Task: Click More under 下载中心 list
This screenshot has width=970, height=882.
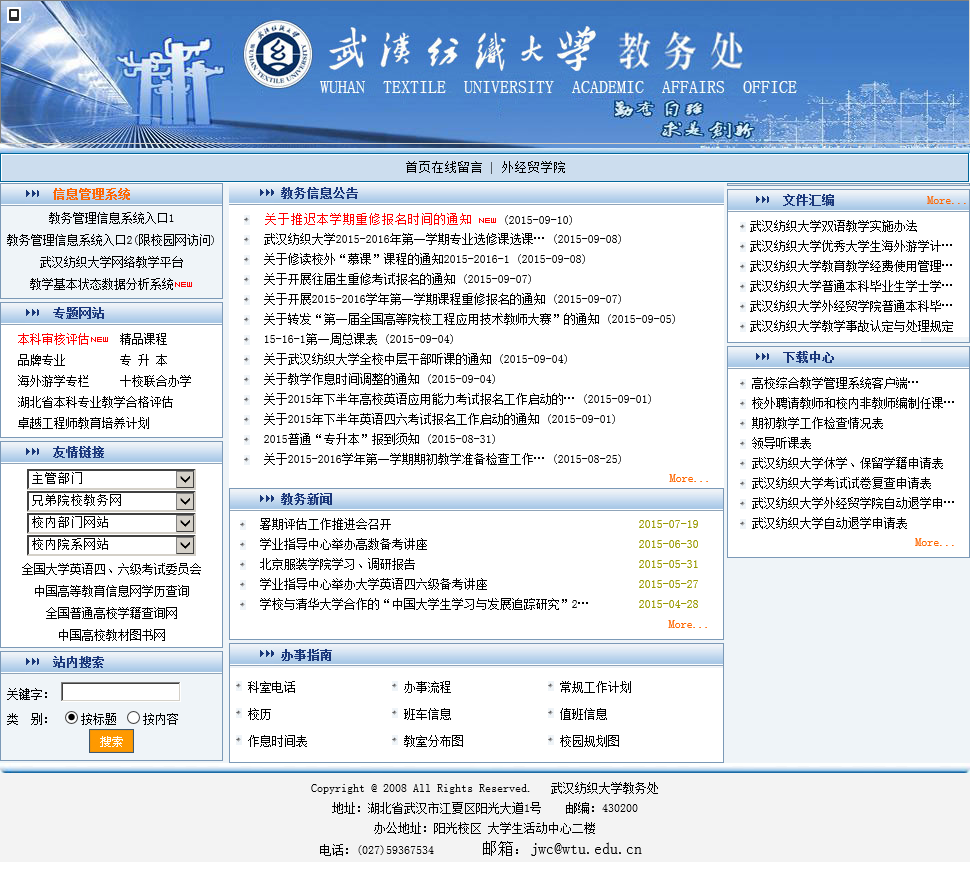Action: [x=934, y=542]
